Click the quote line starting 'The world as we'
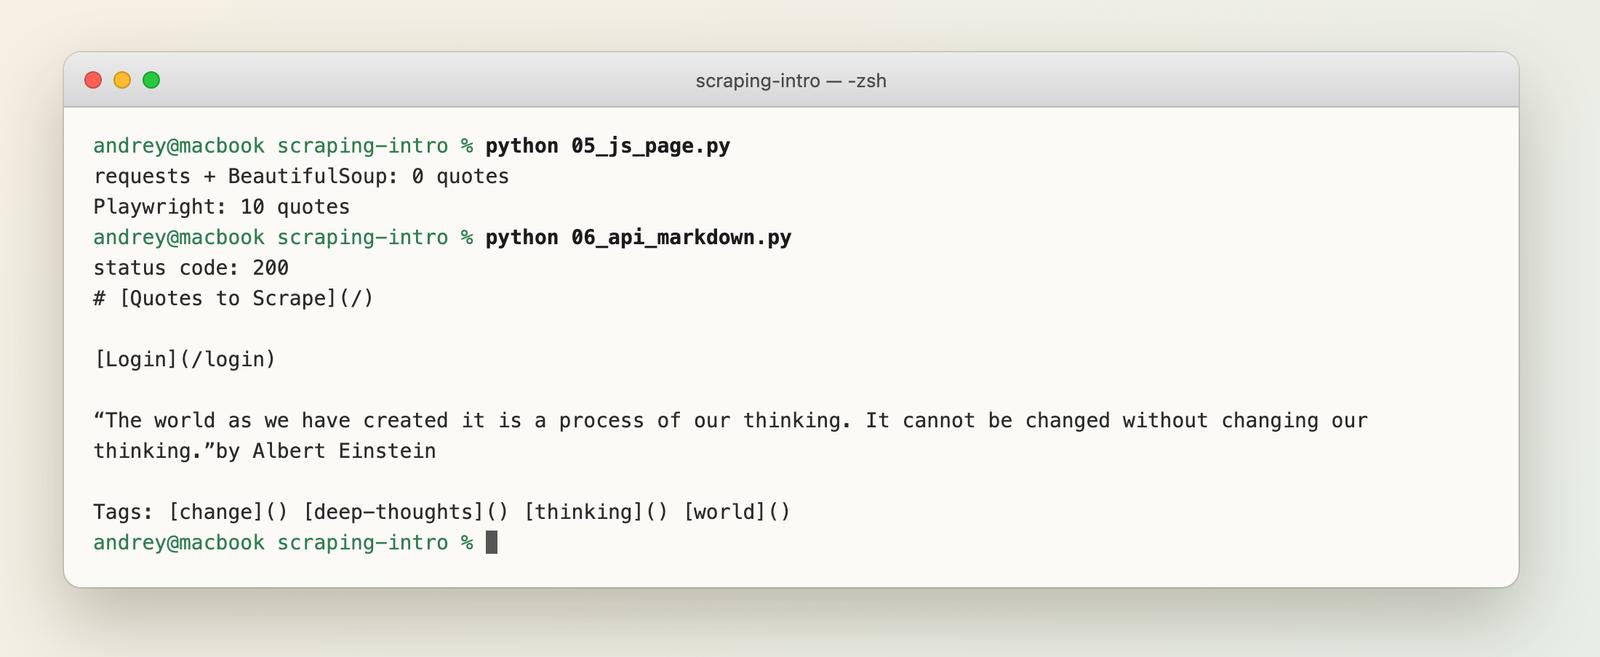1600x657 pixels. pyautogui.click(x=730, y=421)
